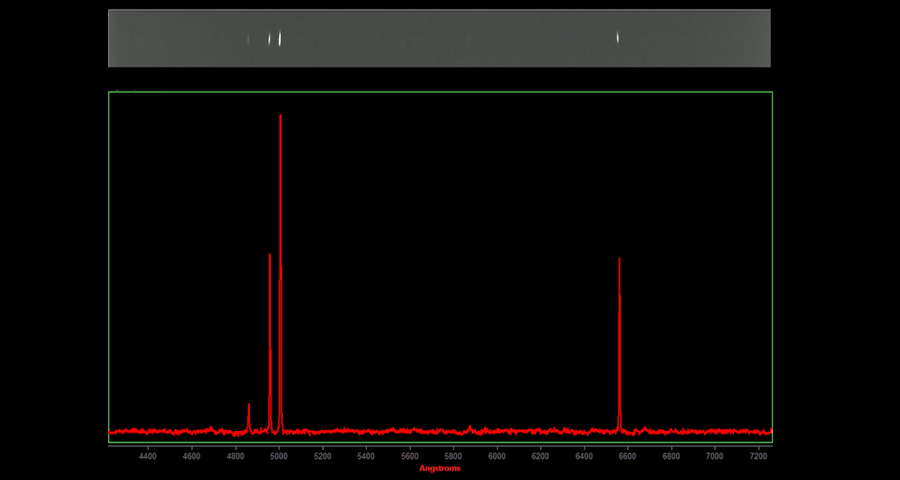
Task: Click the isolated right line in spectrum strip
Action: tap(618, 38)
